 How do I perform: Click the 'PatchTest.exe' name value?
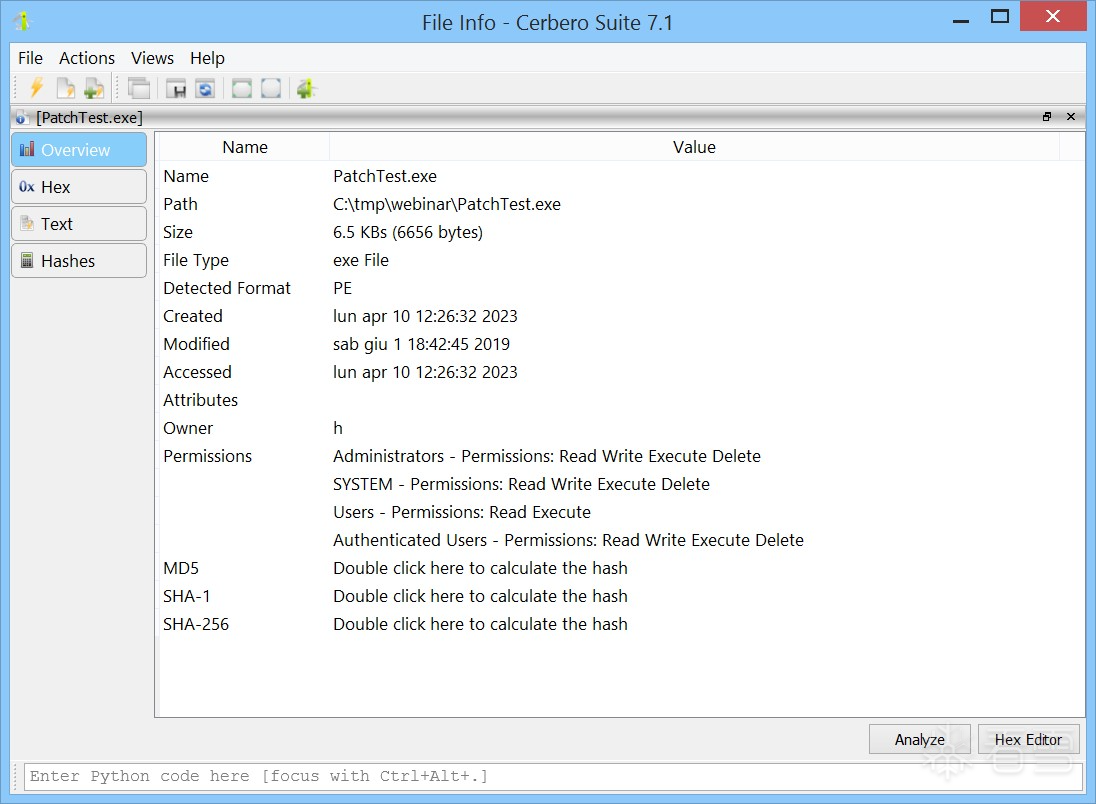(385, 176)
